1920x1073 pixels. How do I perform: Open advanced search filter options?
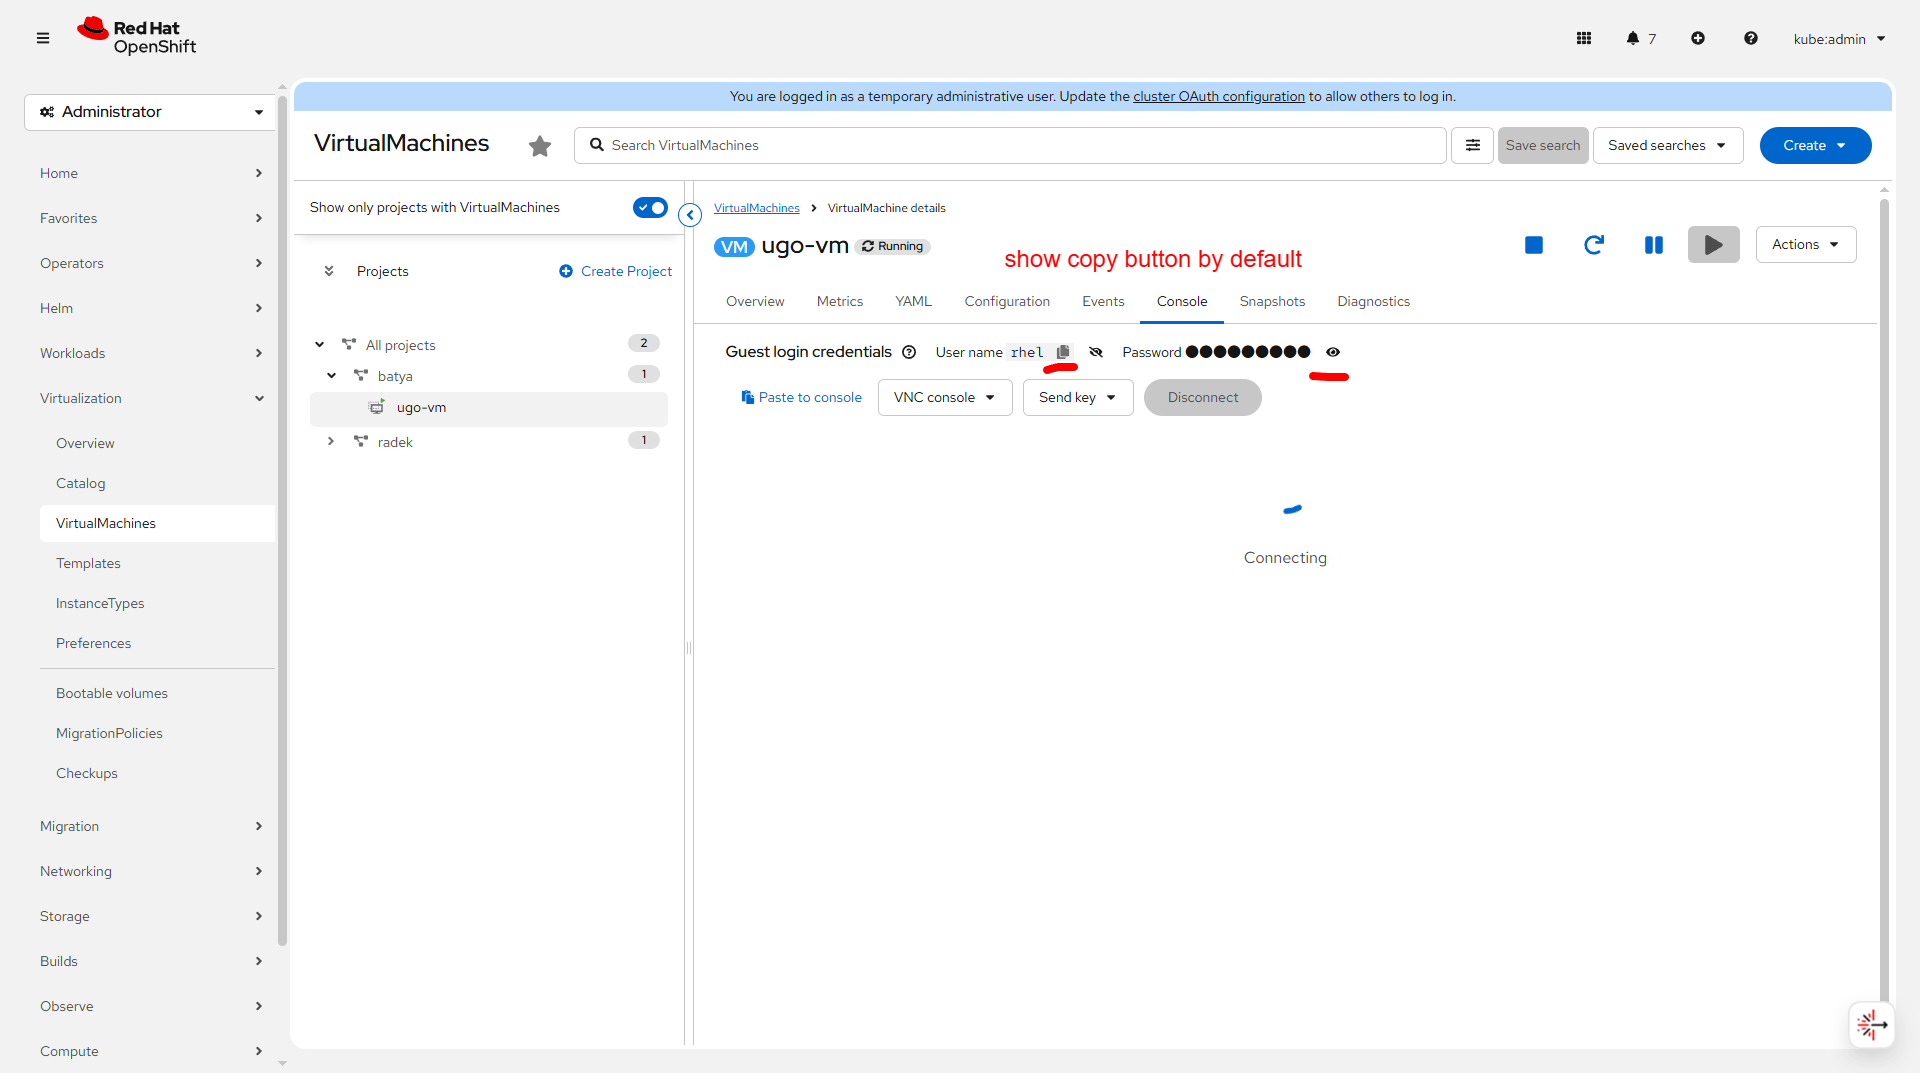[x=1473, y=145]
